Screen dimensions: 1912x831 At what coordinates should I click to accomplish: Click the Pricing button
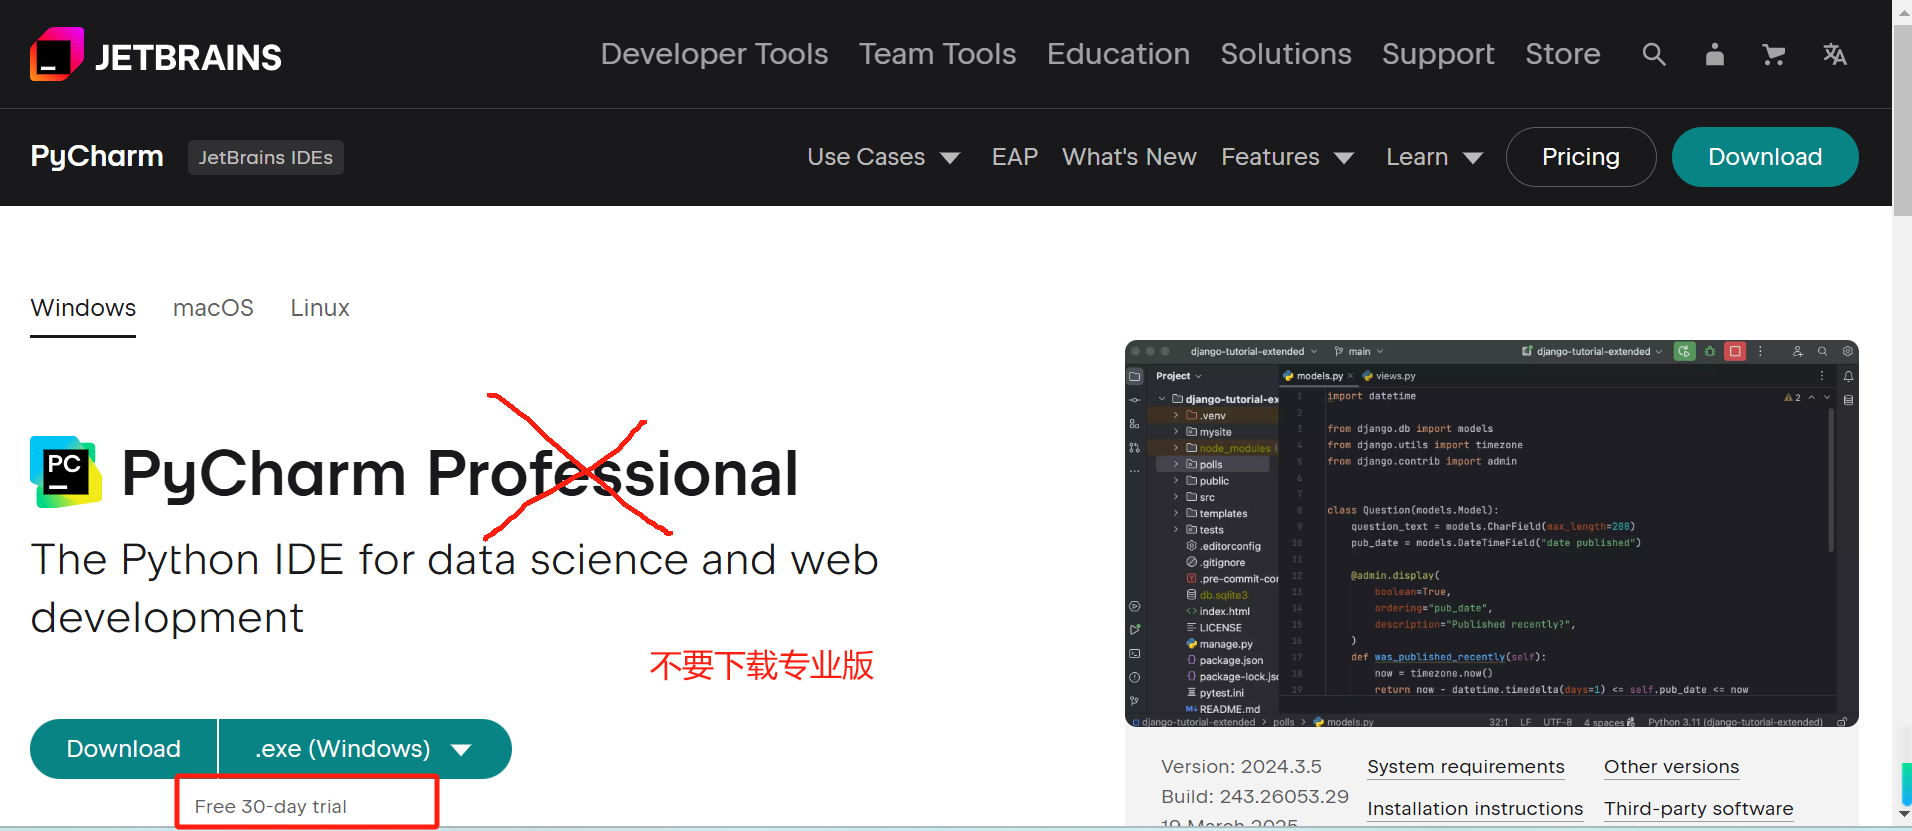point(1581,157)
